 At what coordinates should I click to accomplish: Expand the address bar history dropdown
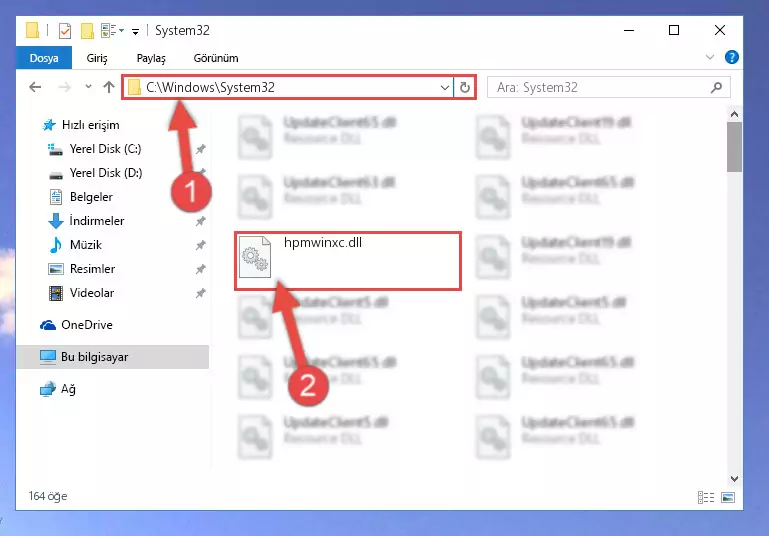tap(444, 88)
